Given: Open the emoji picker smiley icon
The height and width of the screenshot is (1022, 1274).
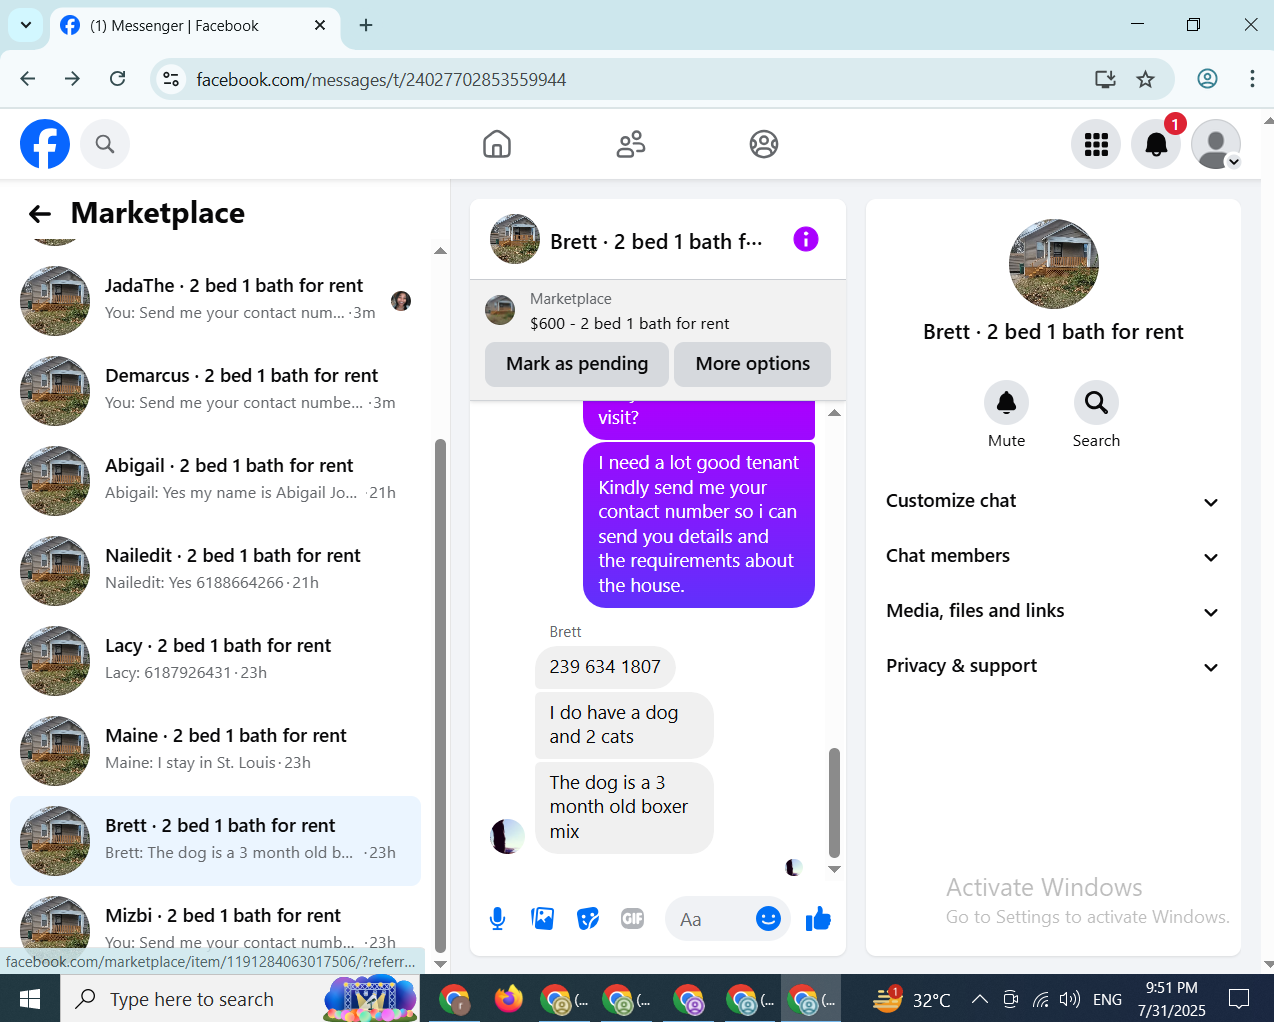Looking at the screenshot, I should (x=768, y=919).
